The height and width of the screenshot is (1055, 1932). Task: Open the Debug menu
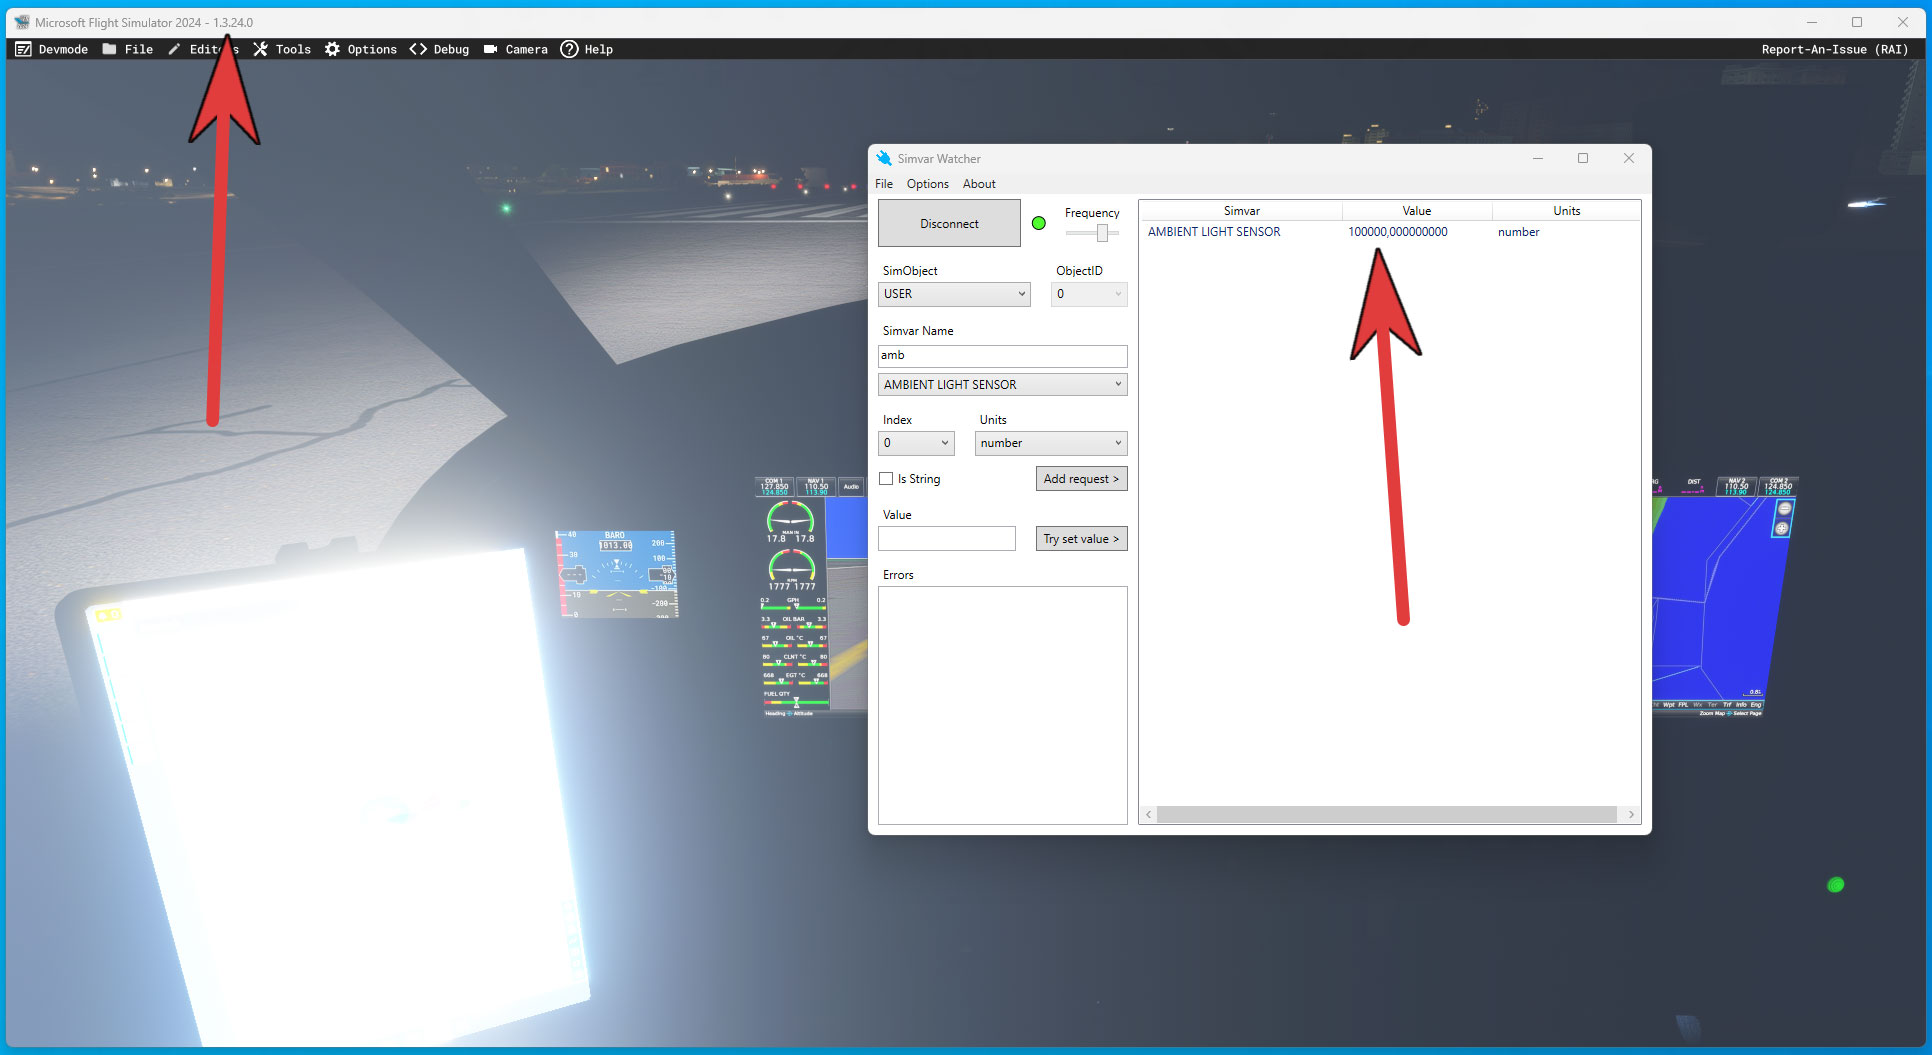pos(451,49)
